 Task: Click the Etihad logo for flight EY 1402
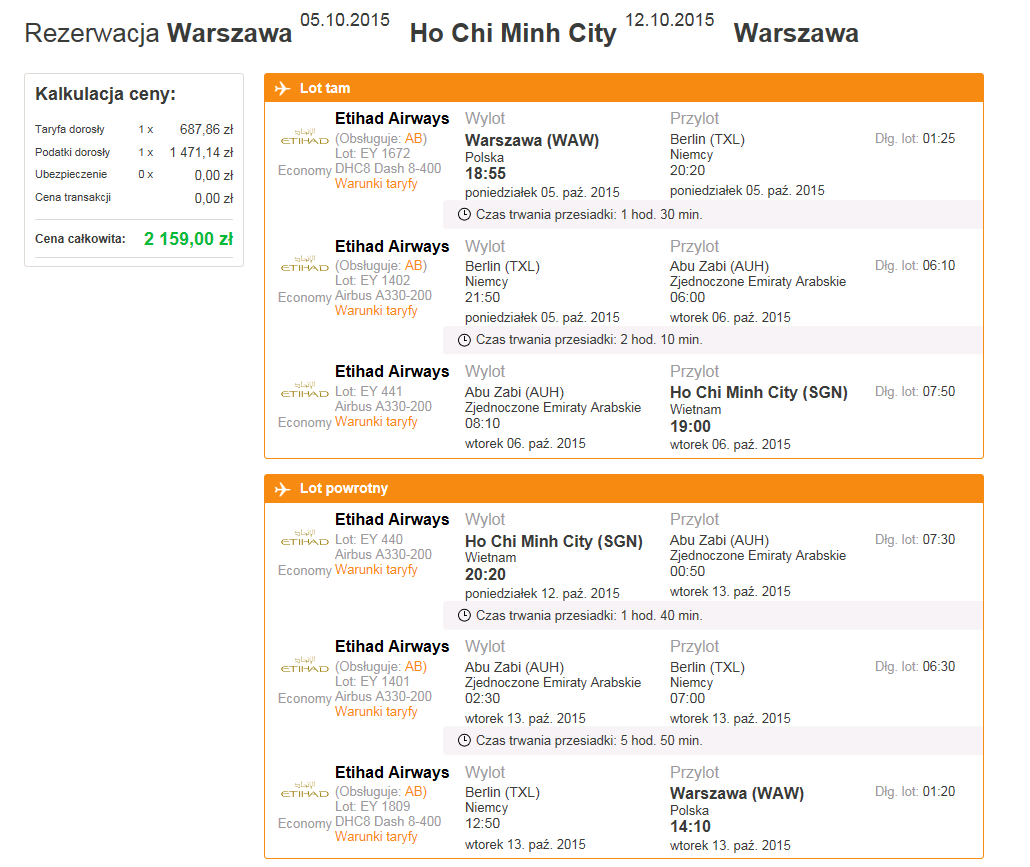click(x=305, y=263)
